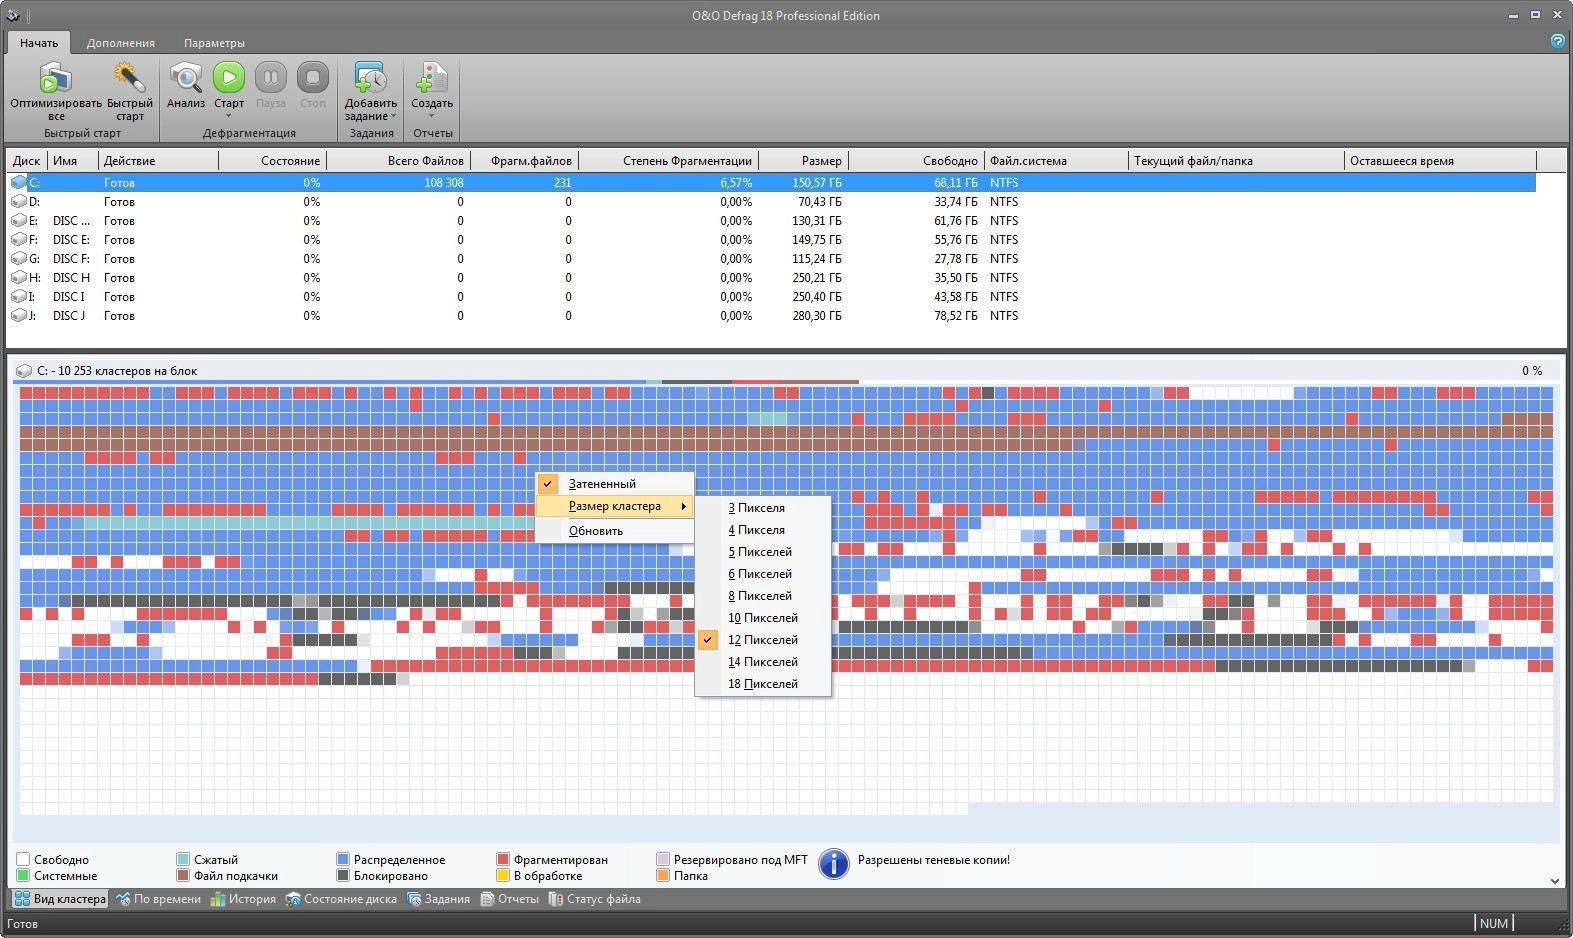Sort by Свободно column header
1573x938 pixels.
[x=917, y=161]
